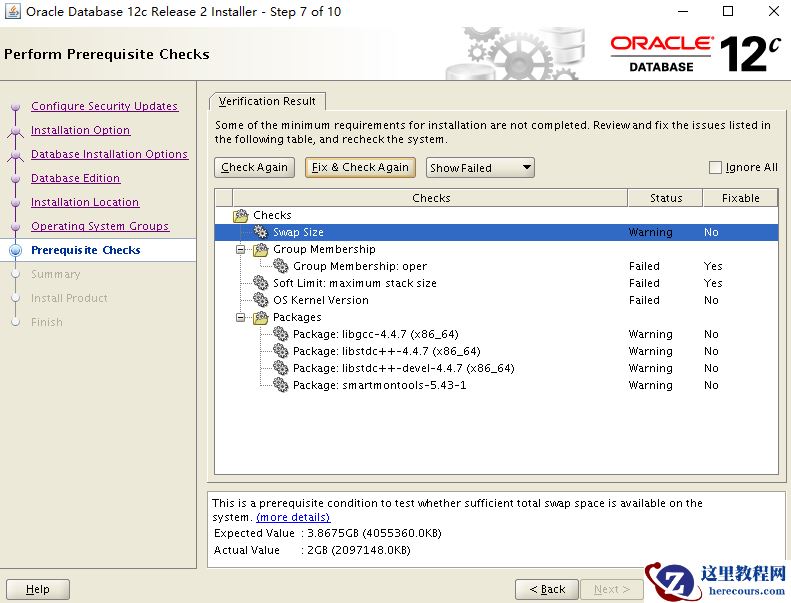
Task: Open the more details link
Action: 293,517
